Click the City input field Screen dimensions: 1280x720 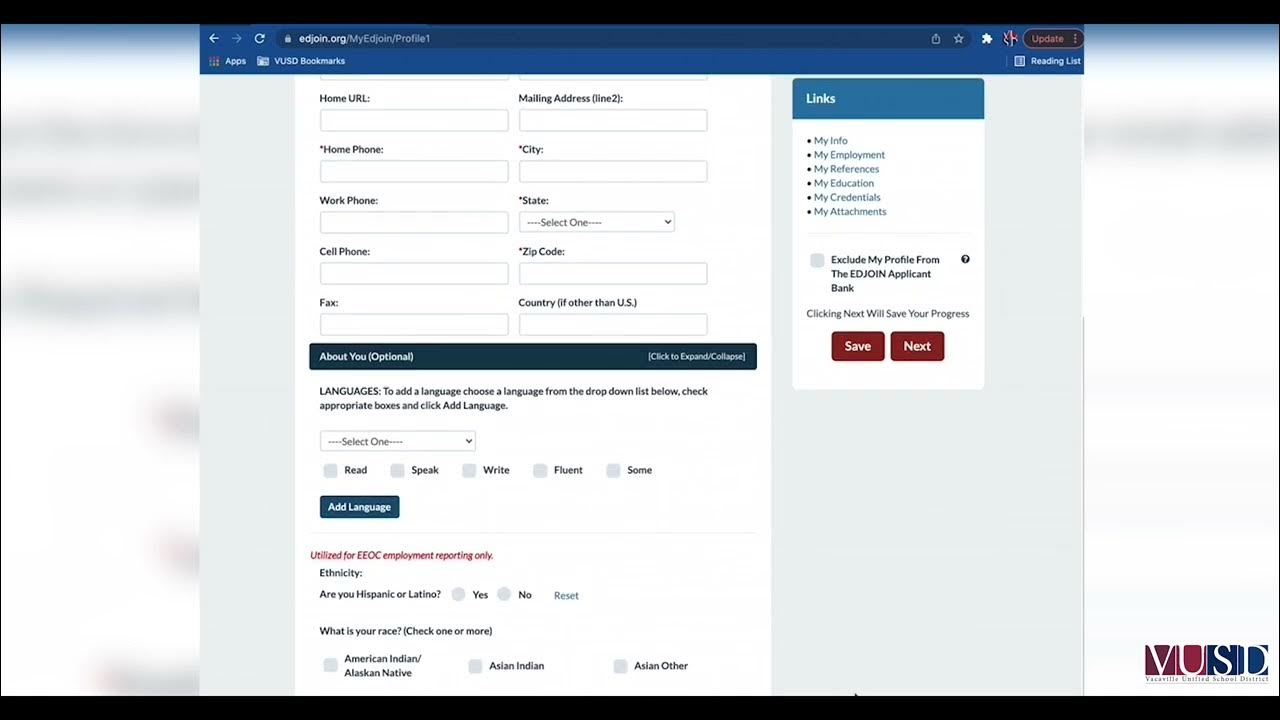pos(613,171)
